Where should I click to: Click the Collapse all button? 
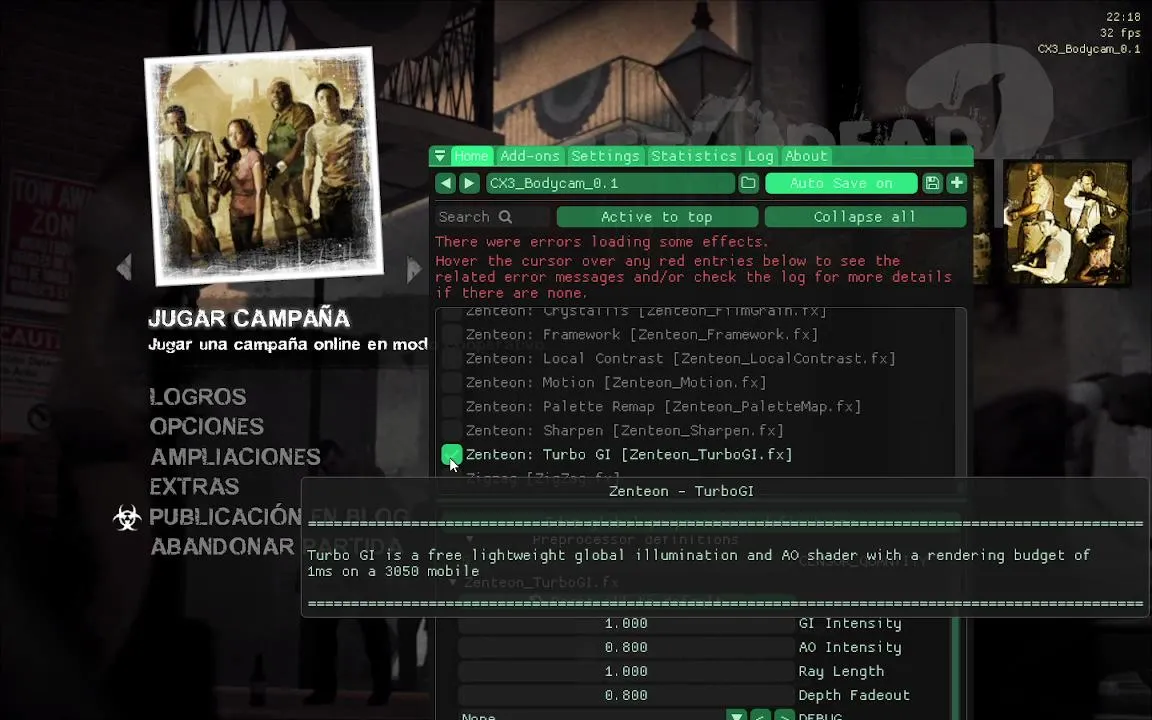tap(865, 217)
